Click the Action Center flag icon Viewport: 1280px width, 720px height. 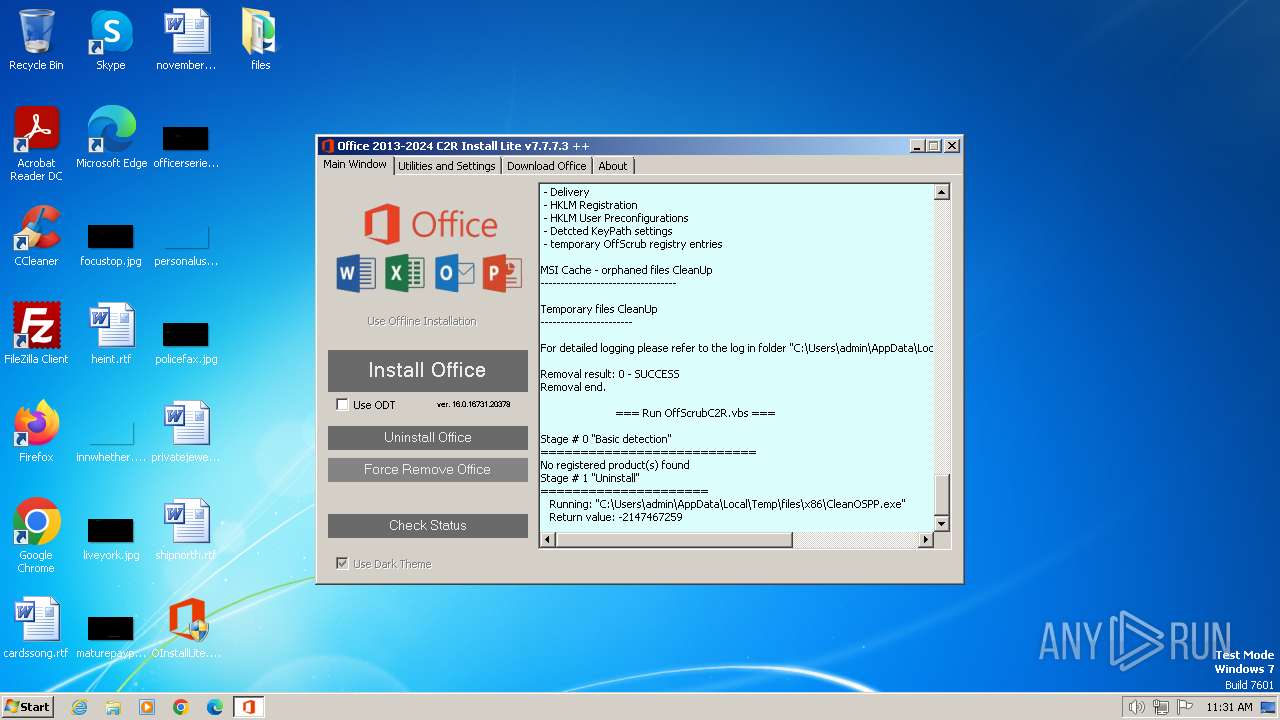tap(1185, 707)
